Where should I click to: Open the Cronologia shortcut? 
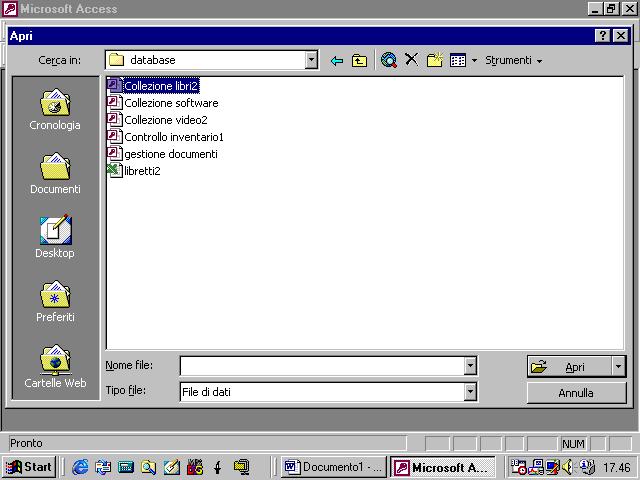point(55,109)
